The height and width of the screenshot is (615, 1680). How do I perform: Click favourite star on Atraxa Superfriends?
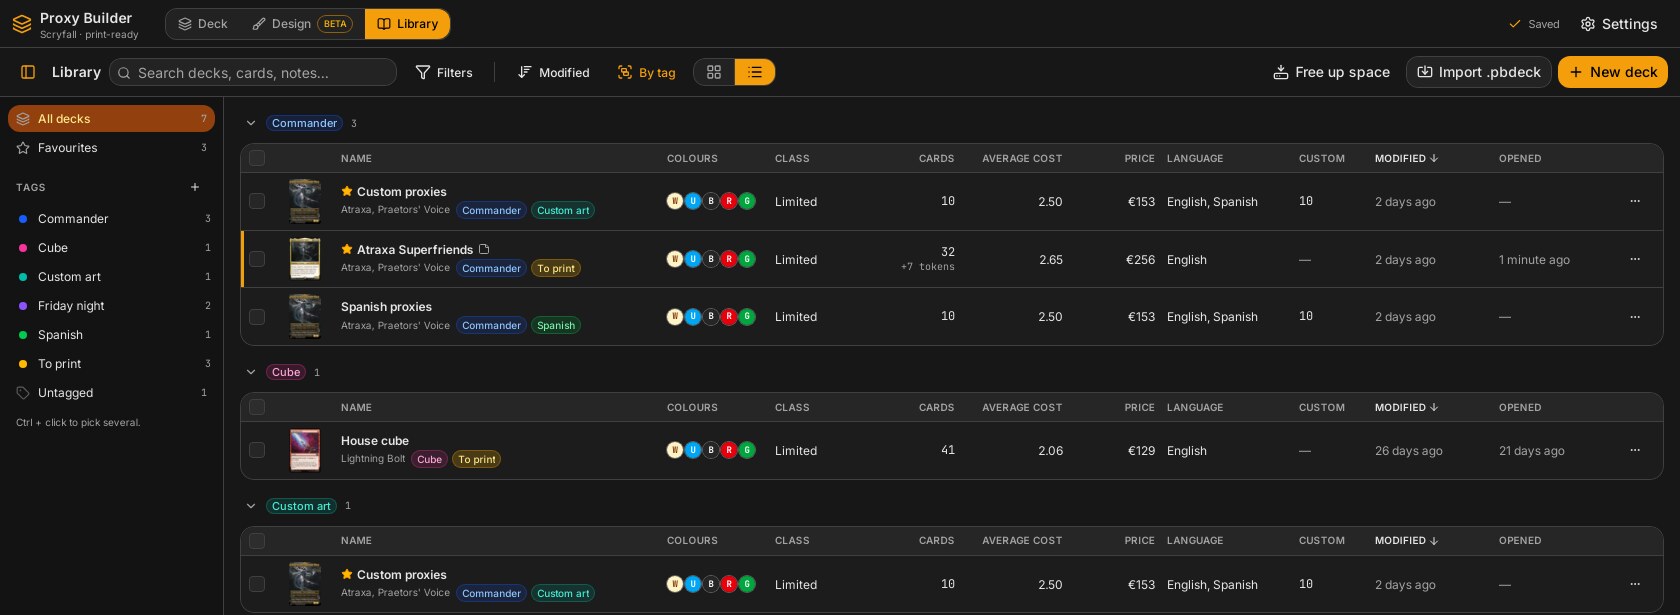pos(347,249)
